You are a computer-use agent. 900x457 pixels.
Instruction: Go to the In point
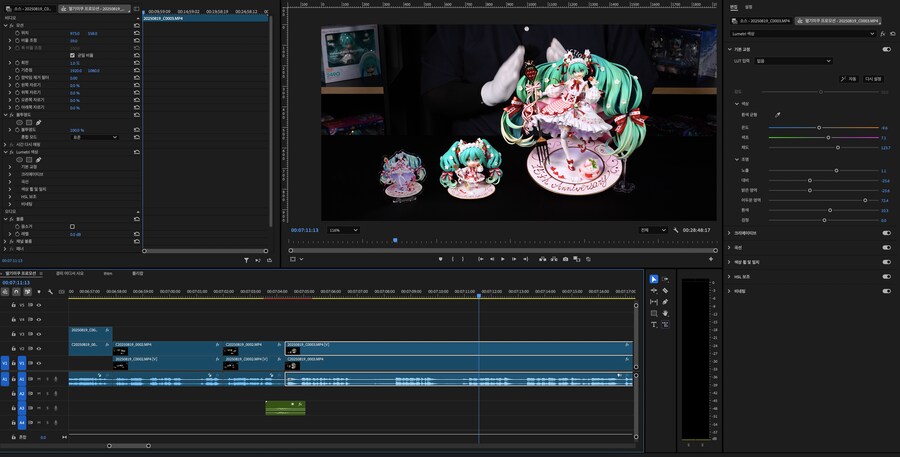[480, 259]
